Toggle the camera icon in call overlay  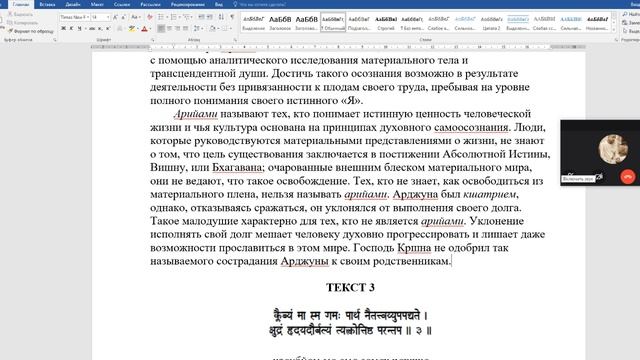(599, 177)
